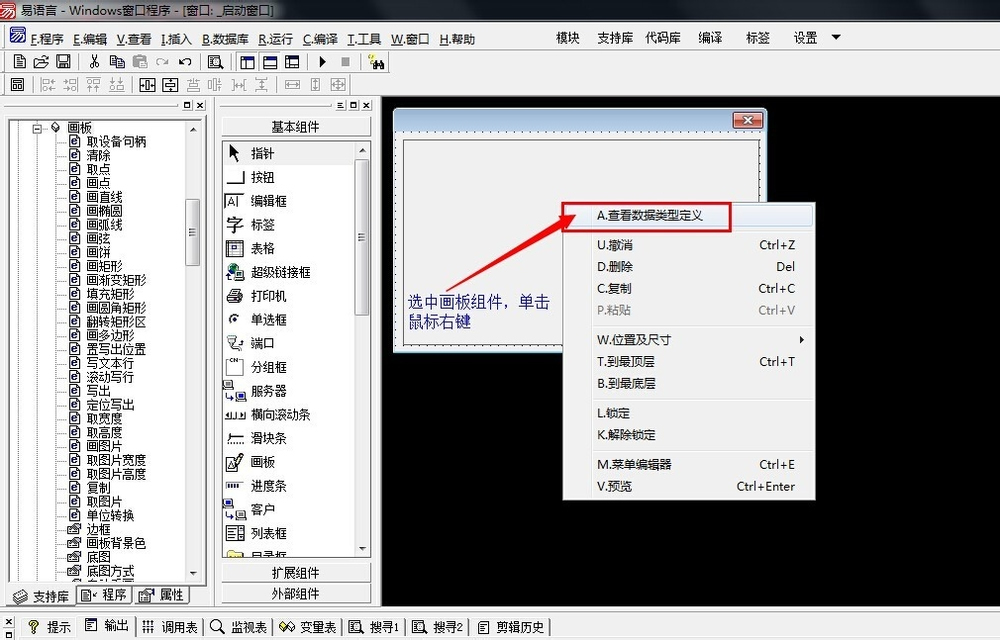Click the Cut scissors icon
The width and height of the screenshot is (1000, 640).
(x=94, y=62)
